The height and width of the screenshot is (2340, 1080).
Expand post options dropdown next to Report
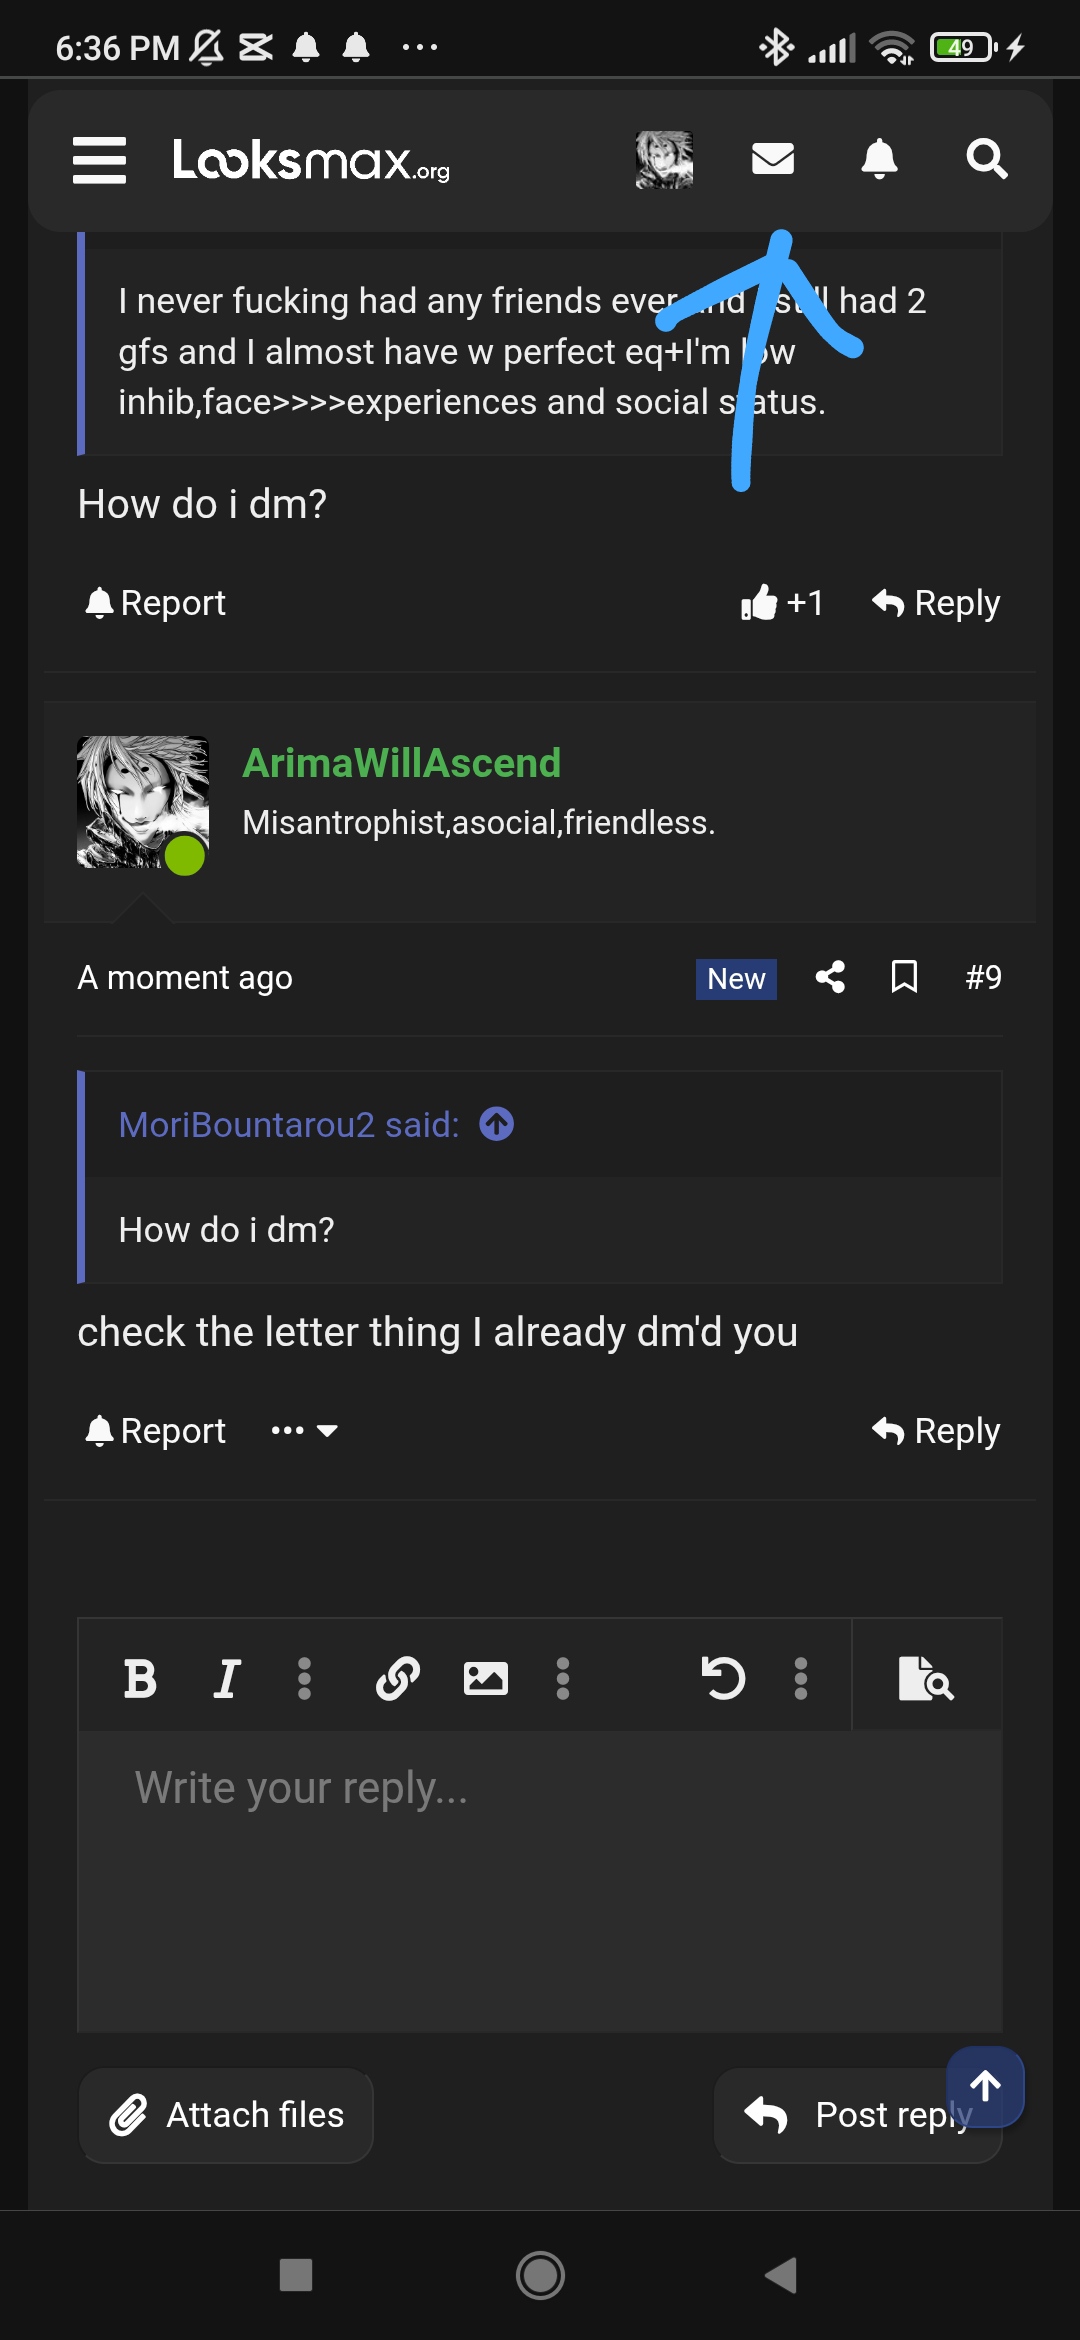point(304,1431)
